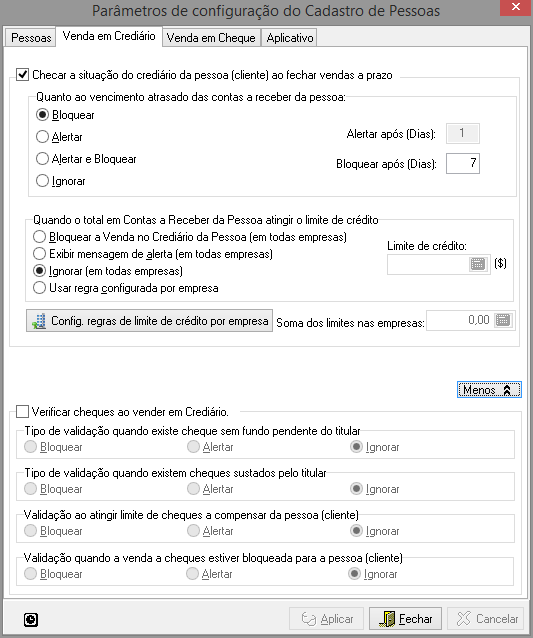Viewport: 533px width, 638px height.
Task: Enable Verificar cheques ao vender em Crediário
Action: 22,412
